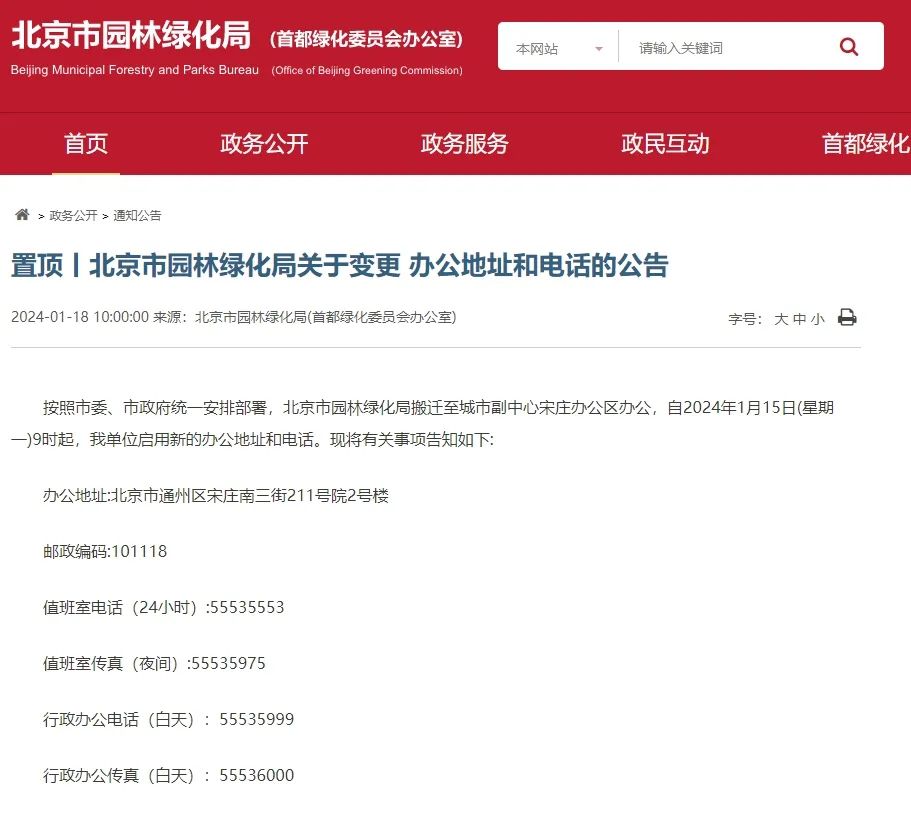
Task: Click the search magnifier icon
Action: 849,46
